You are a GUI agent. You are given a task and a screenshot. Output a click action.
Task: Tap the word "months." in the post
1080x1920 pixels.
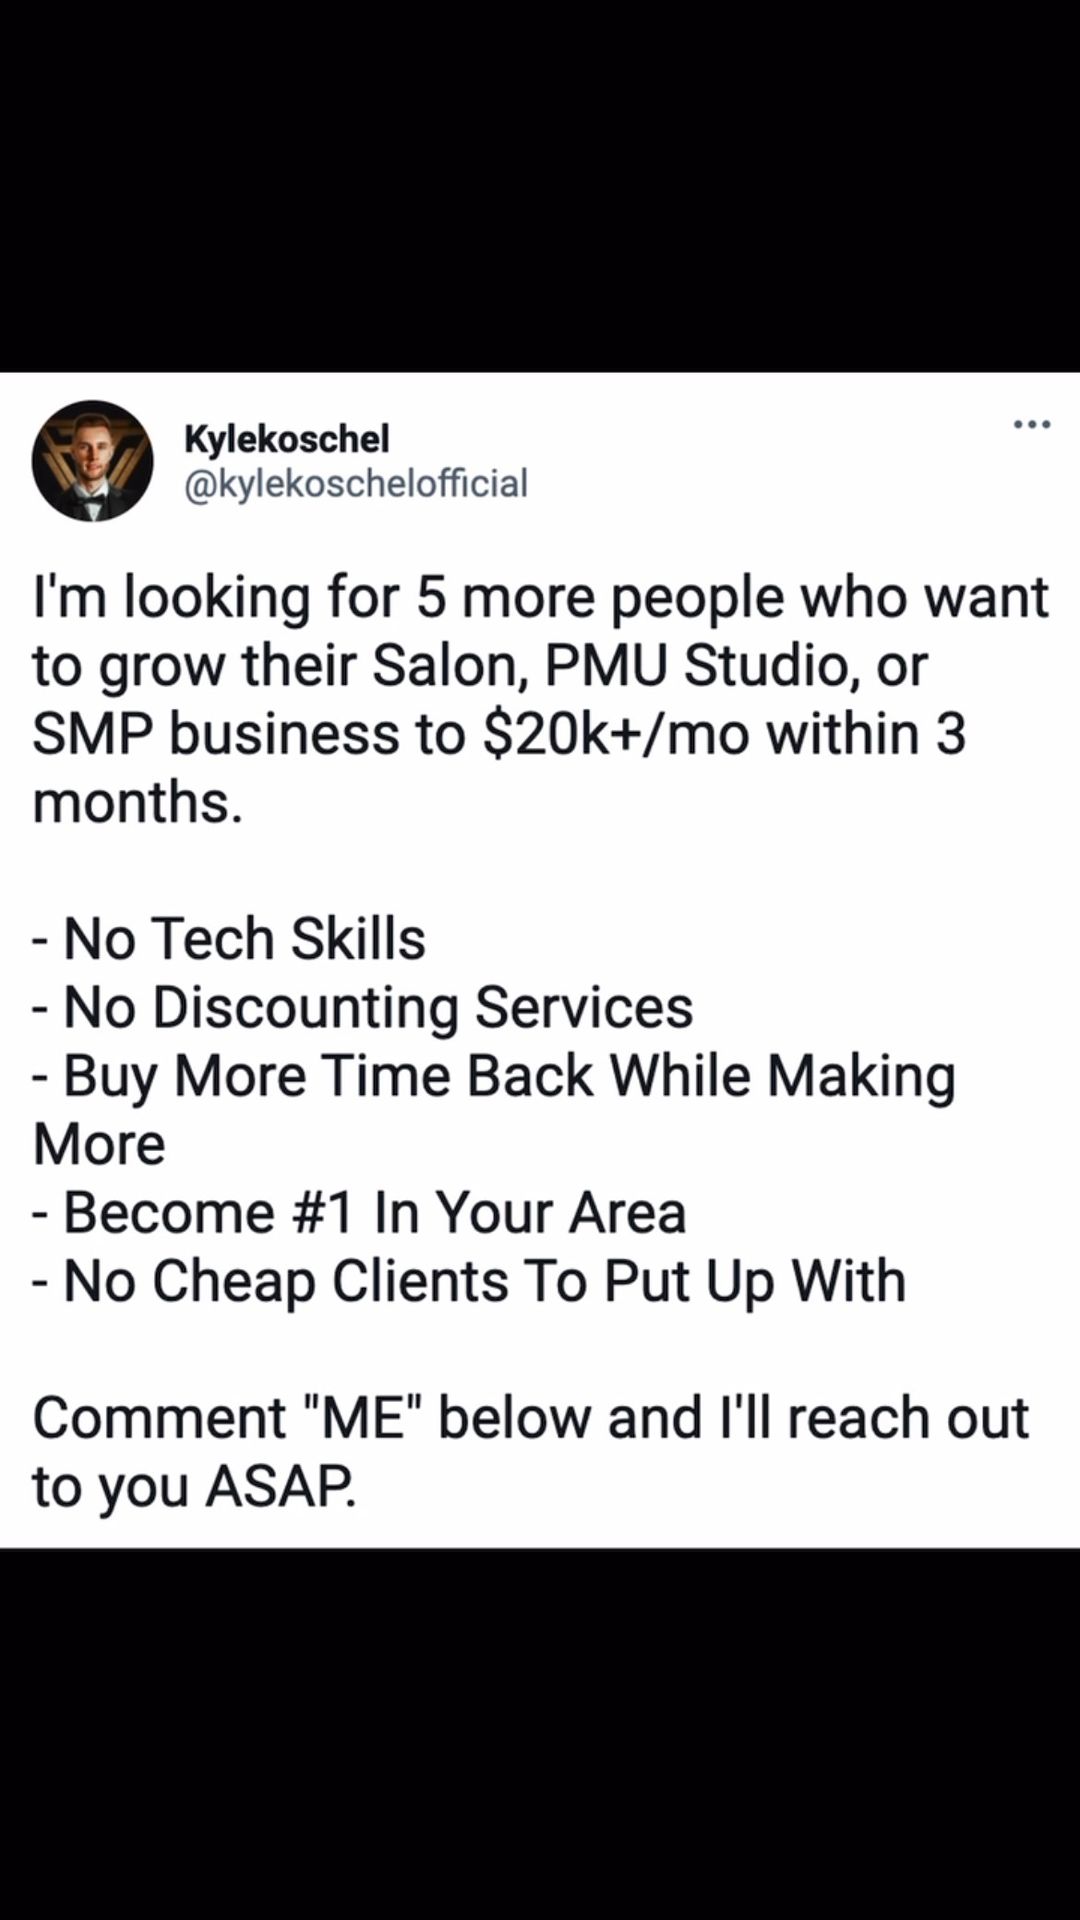tap(138, 802)
